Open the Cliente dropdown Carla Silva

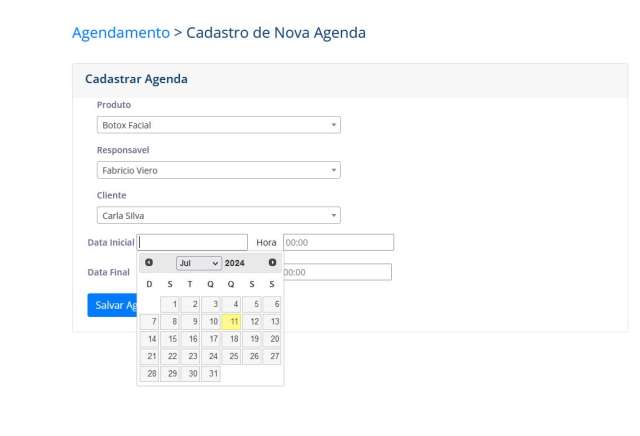click(218, 215)
